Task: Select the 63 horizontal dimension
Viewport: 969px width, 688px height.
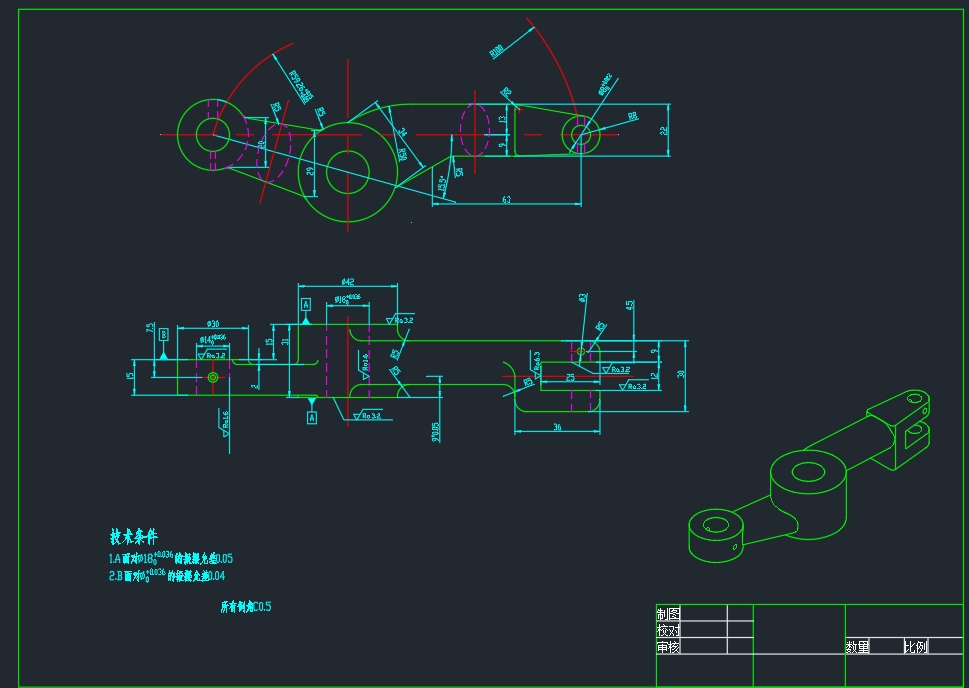Action: click(x=507, y=200)
